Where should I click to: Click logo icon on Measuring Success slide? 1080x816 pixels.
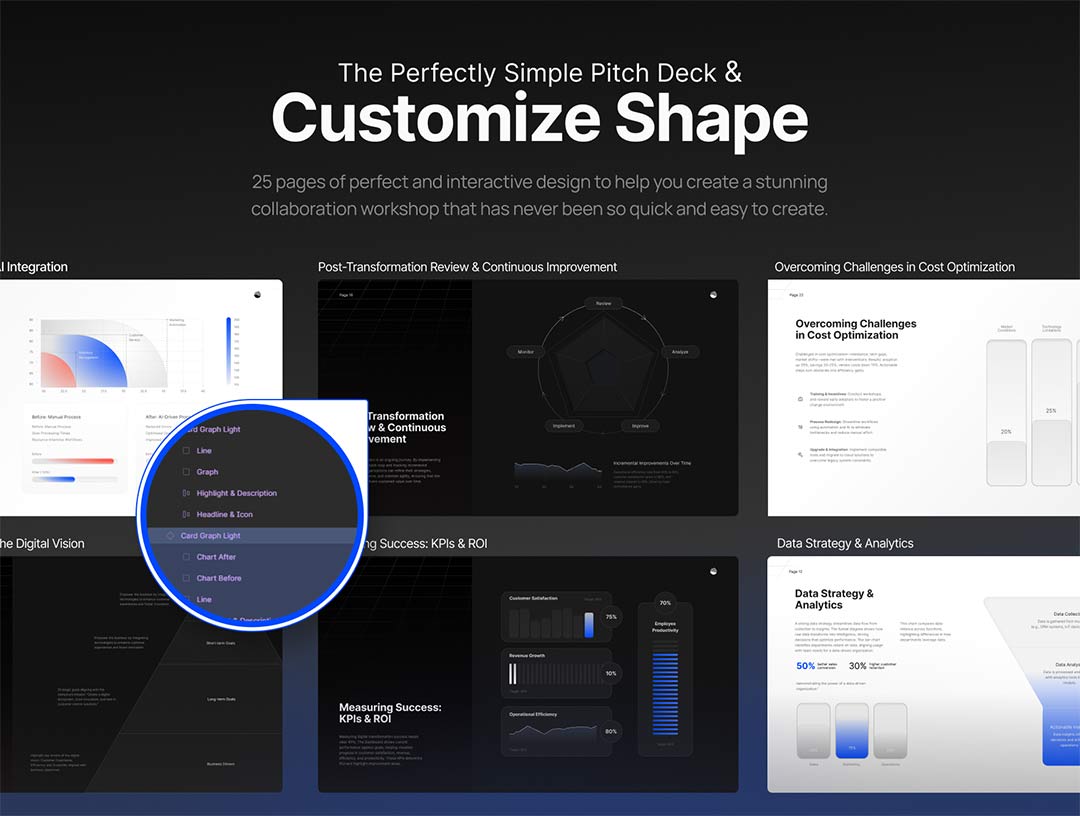click(x=713, y=571)
